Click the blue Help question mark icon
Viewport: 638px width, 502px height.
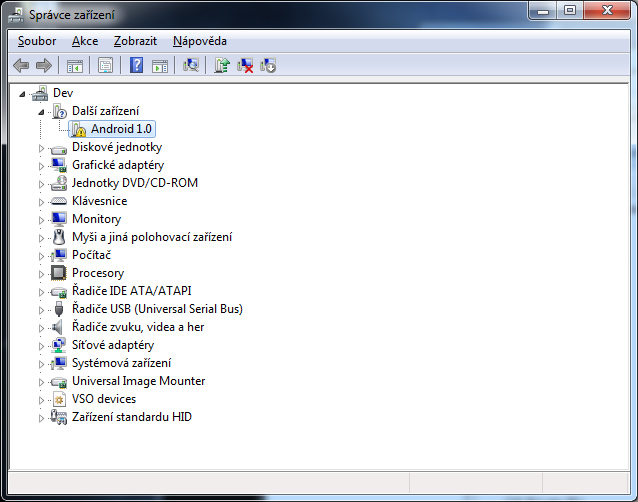[x=136, y=65]
